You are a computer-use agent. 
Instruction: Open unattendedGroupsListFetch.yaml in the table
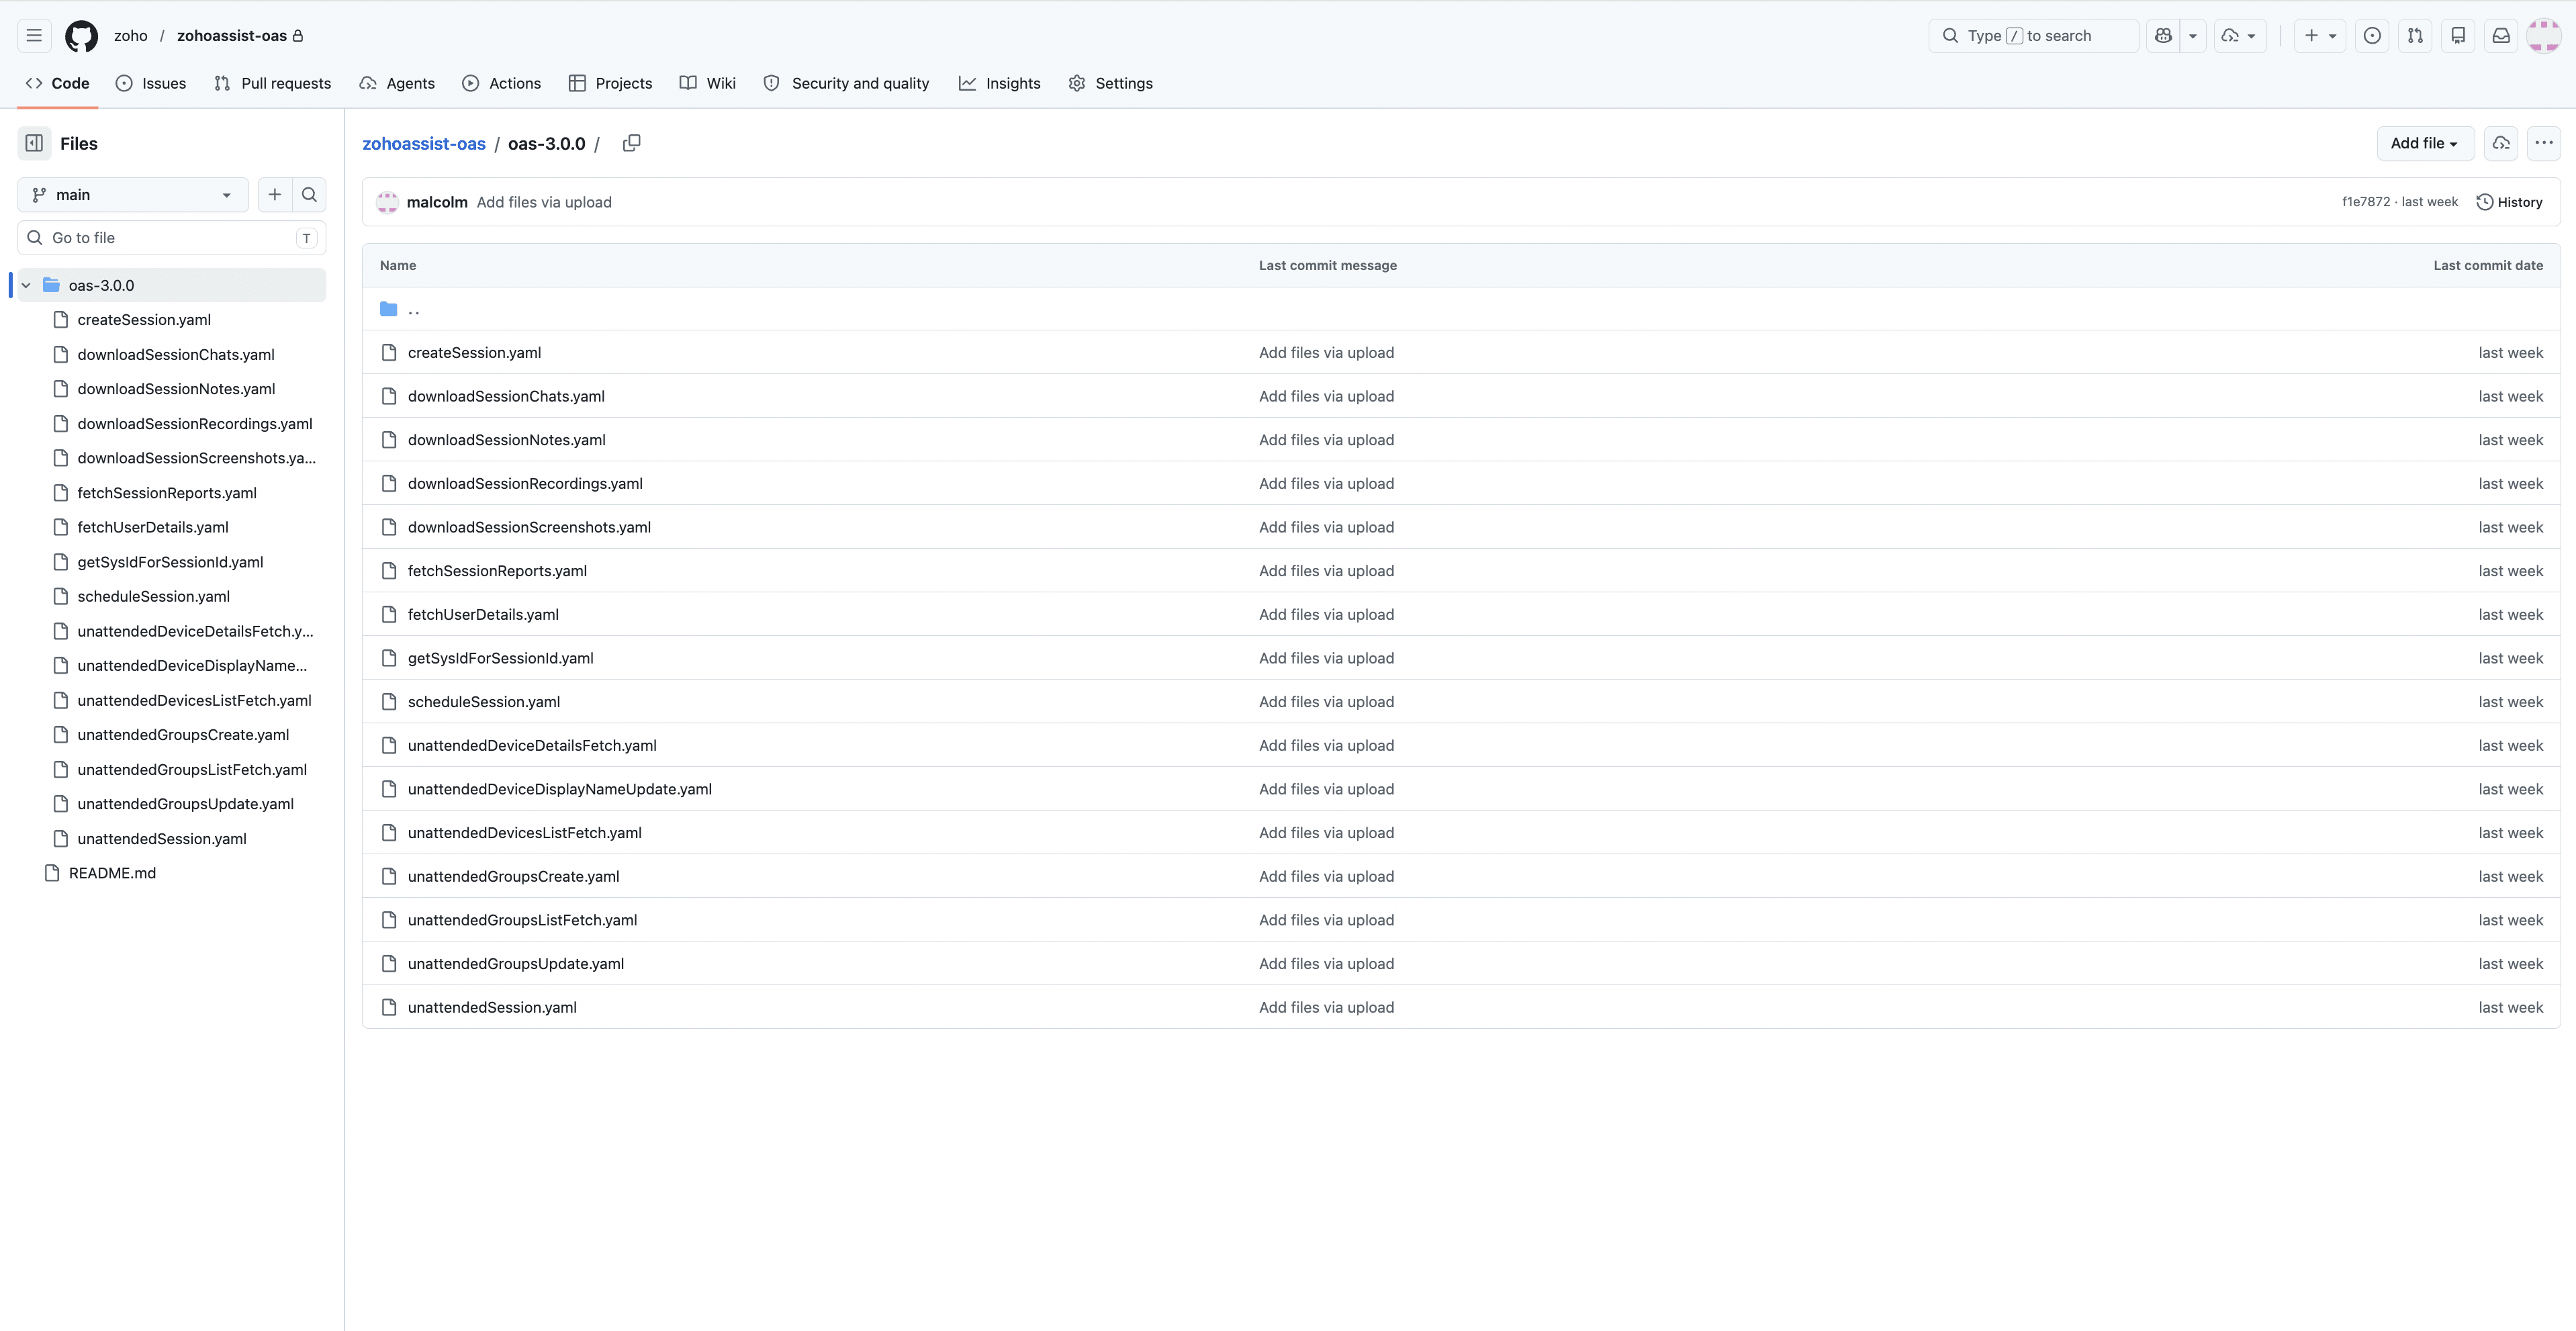click(x=522, y=921)
